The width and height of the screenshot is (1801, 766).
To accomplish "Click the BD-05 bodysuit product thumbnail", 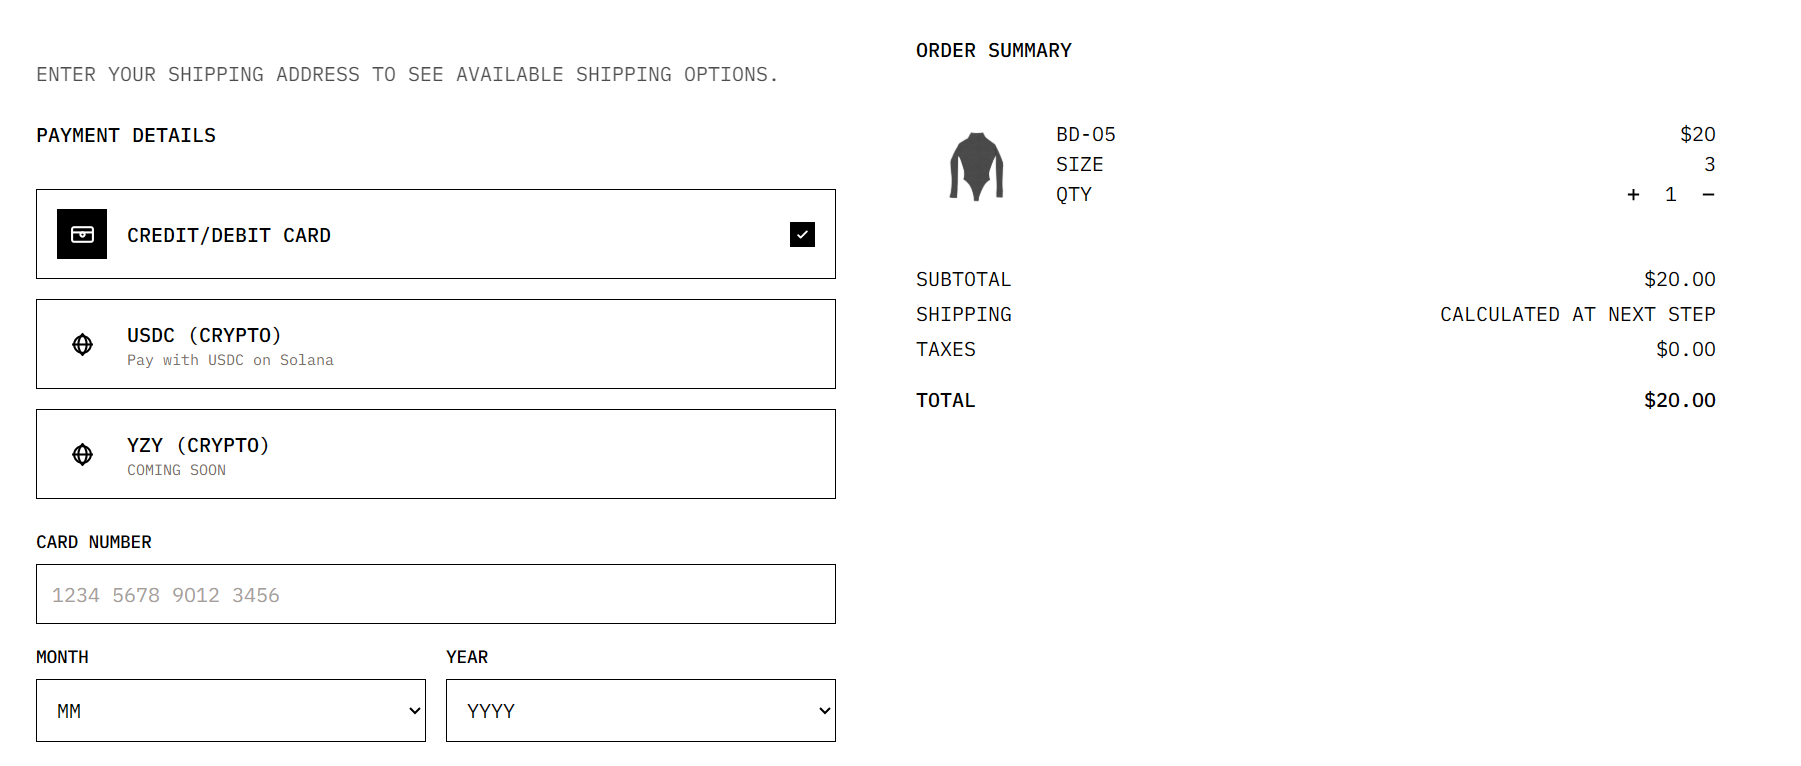I will 976,166.
